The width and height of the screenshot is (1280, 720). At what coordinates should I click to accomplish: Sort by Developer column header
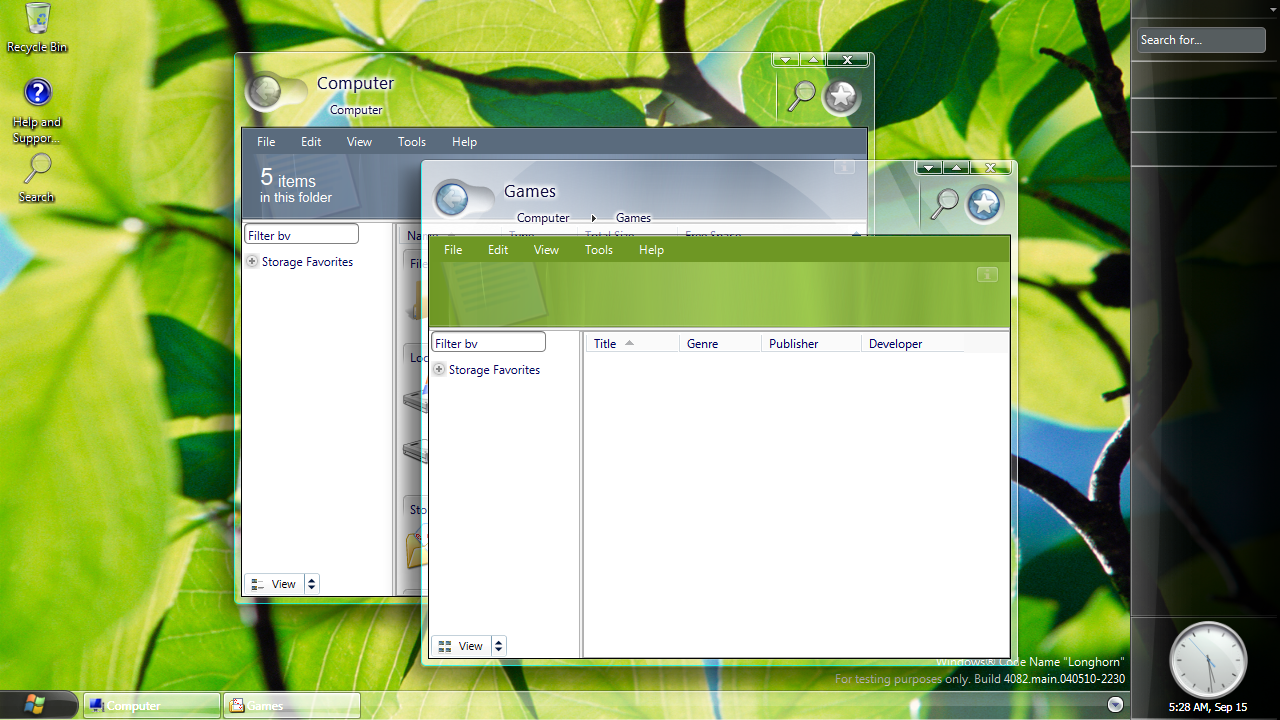(x=913, y=343)
